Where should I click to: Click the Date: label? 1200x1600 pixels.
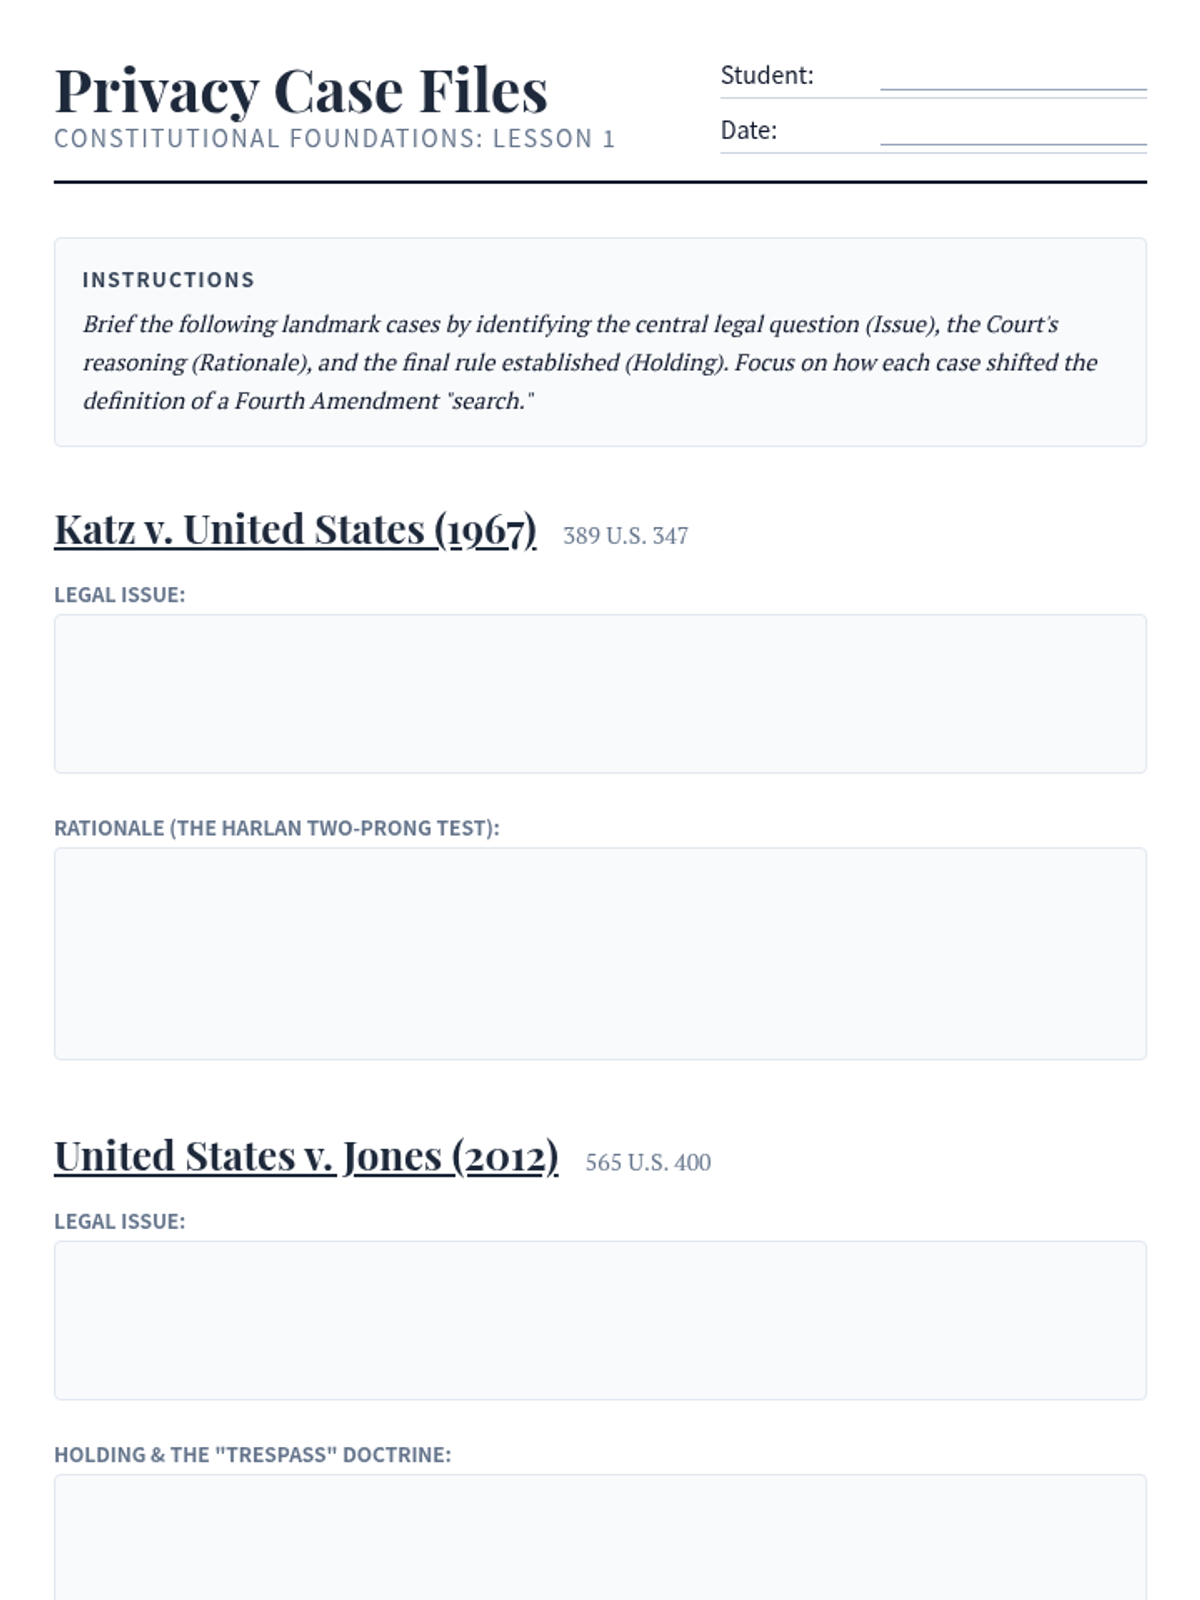click(x=749, y=131)
